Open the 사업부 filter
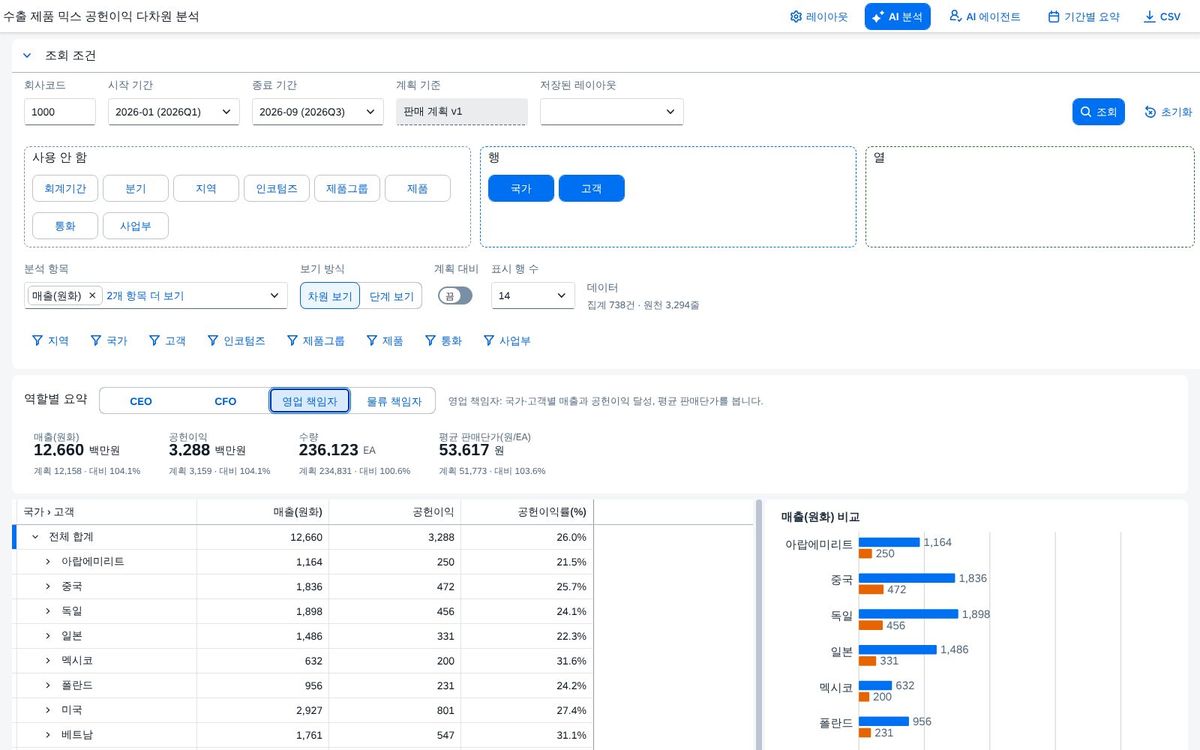Screen dimensions: 1200x750 pyautogui.click(x=507, y=341)
